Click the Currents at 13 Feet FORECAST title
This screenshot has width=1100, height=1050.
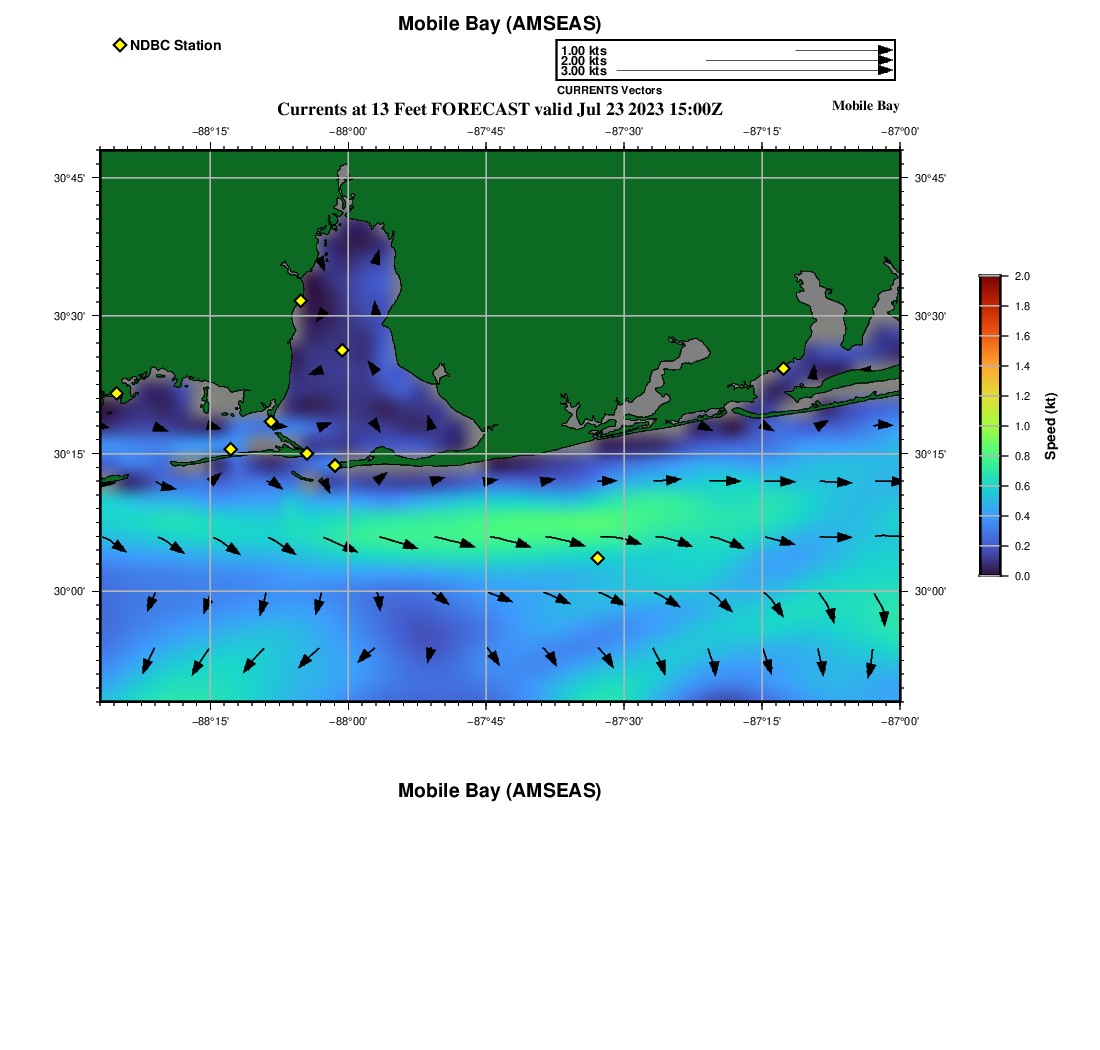499,109
